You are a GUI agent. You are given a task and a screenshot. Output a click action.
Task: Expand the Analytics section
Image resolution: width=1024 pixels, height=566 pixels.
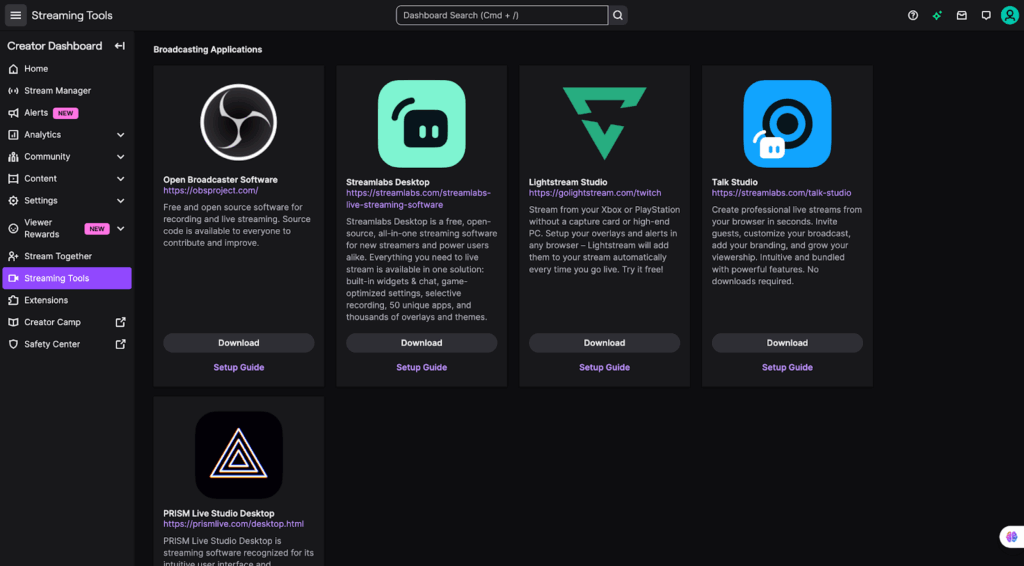pyautogui.click(x=120, y=135)
